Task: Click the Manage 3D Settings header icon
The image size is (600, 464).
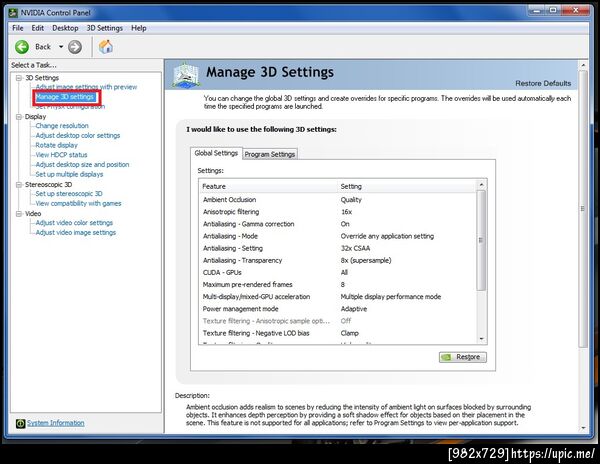Action: [x=186, y=75]
